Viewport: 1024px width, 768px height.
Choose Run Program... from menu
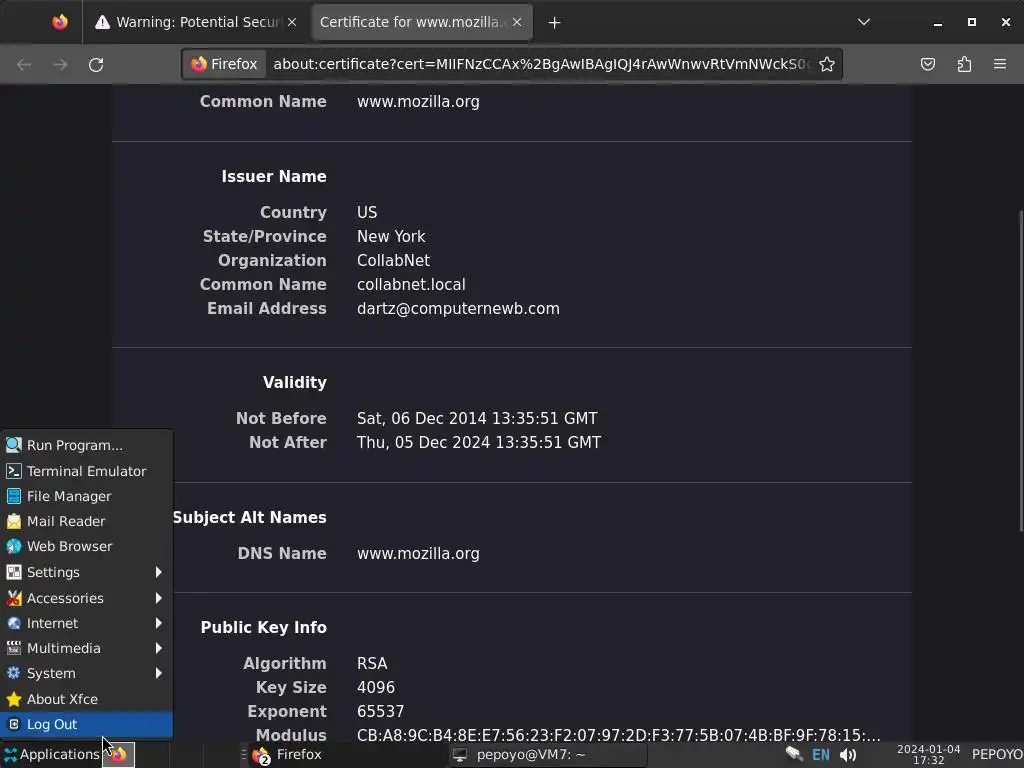coord(86,445)
